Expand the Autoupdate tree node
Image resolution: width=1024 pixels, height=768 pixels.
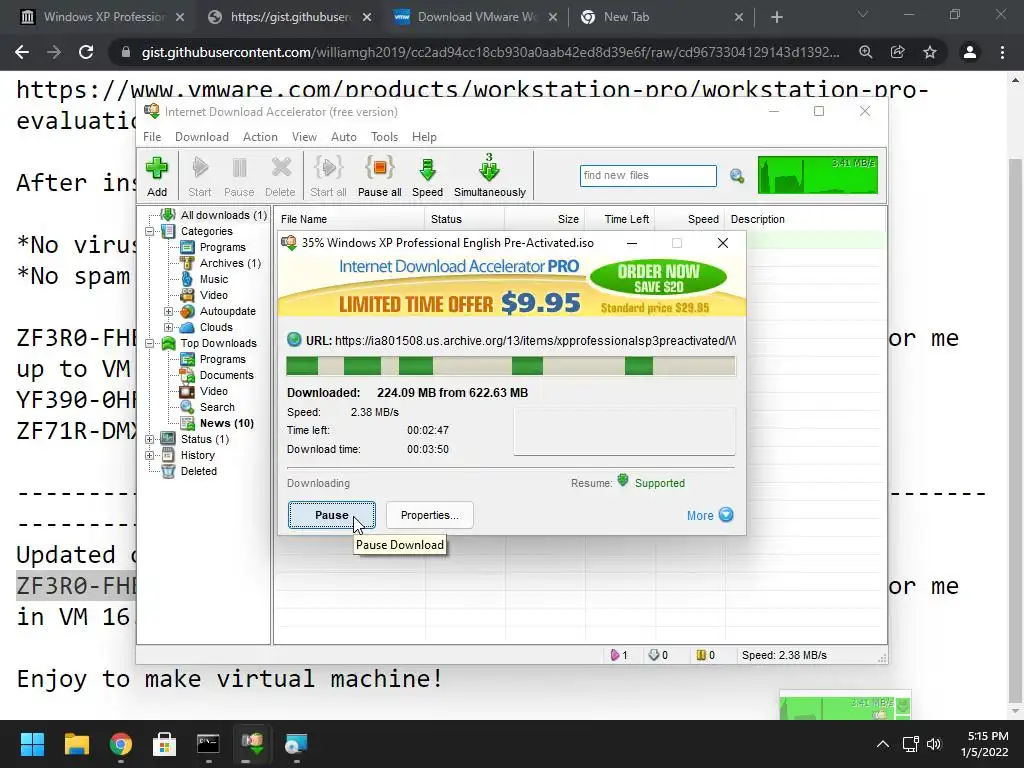[x=168, y=312]
